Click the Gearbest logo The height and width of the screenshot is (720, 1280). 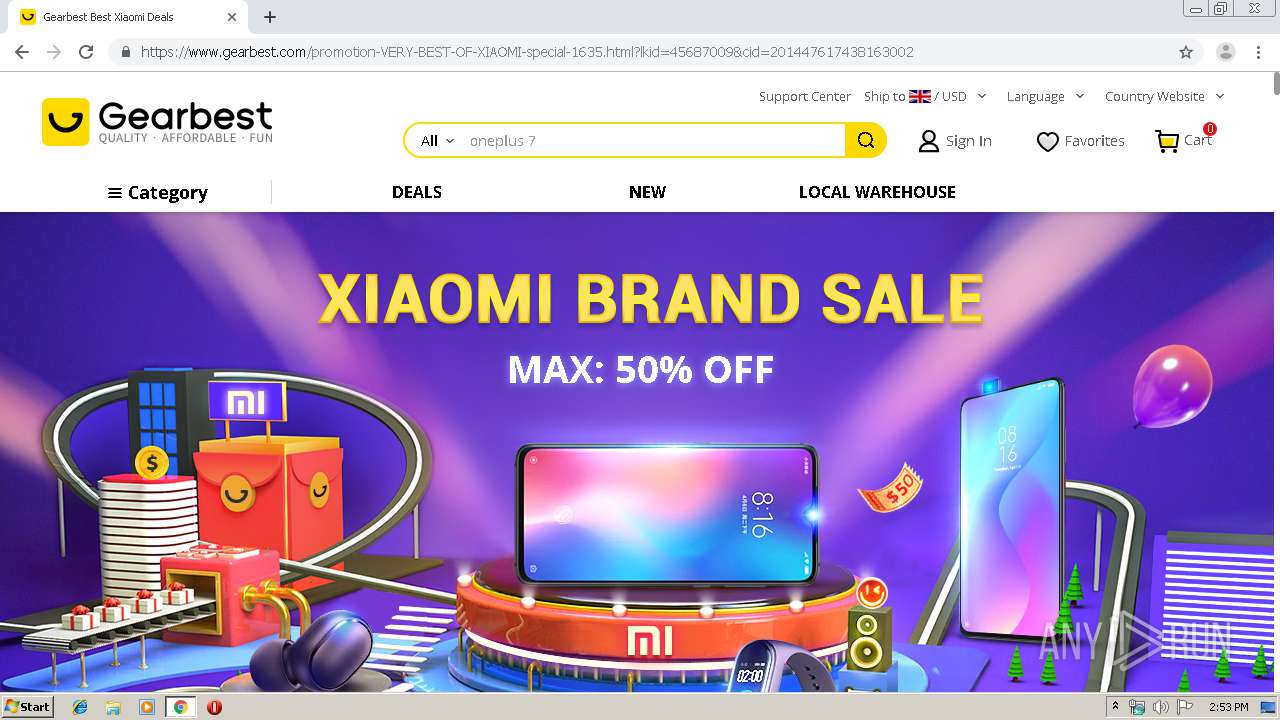pyautogui.click(x=157, y=122)
